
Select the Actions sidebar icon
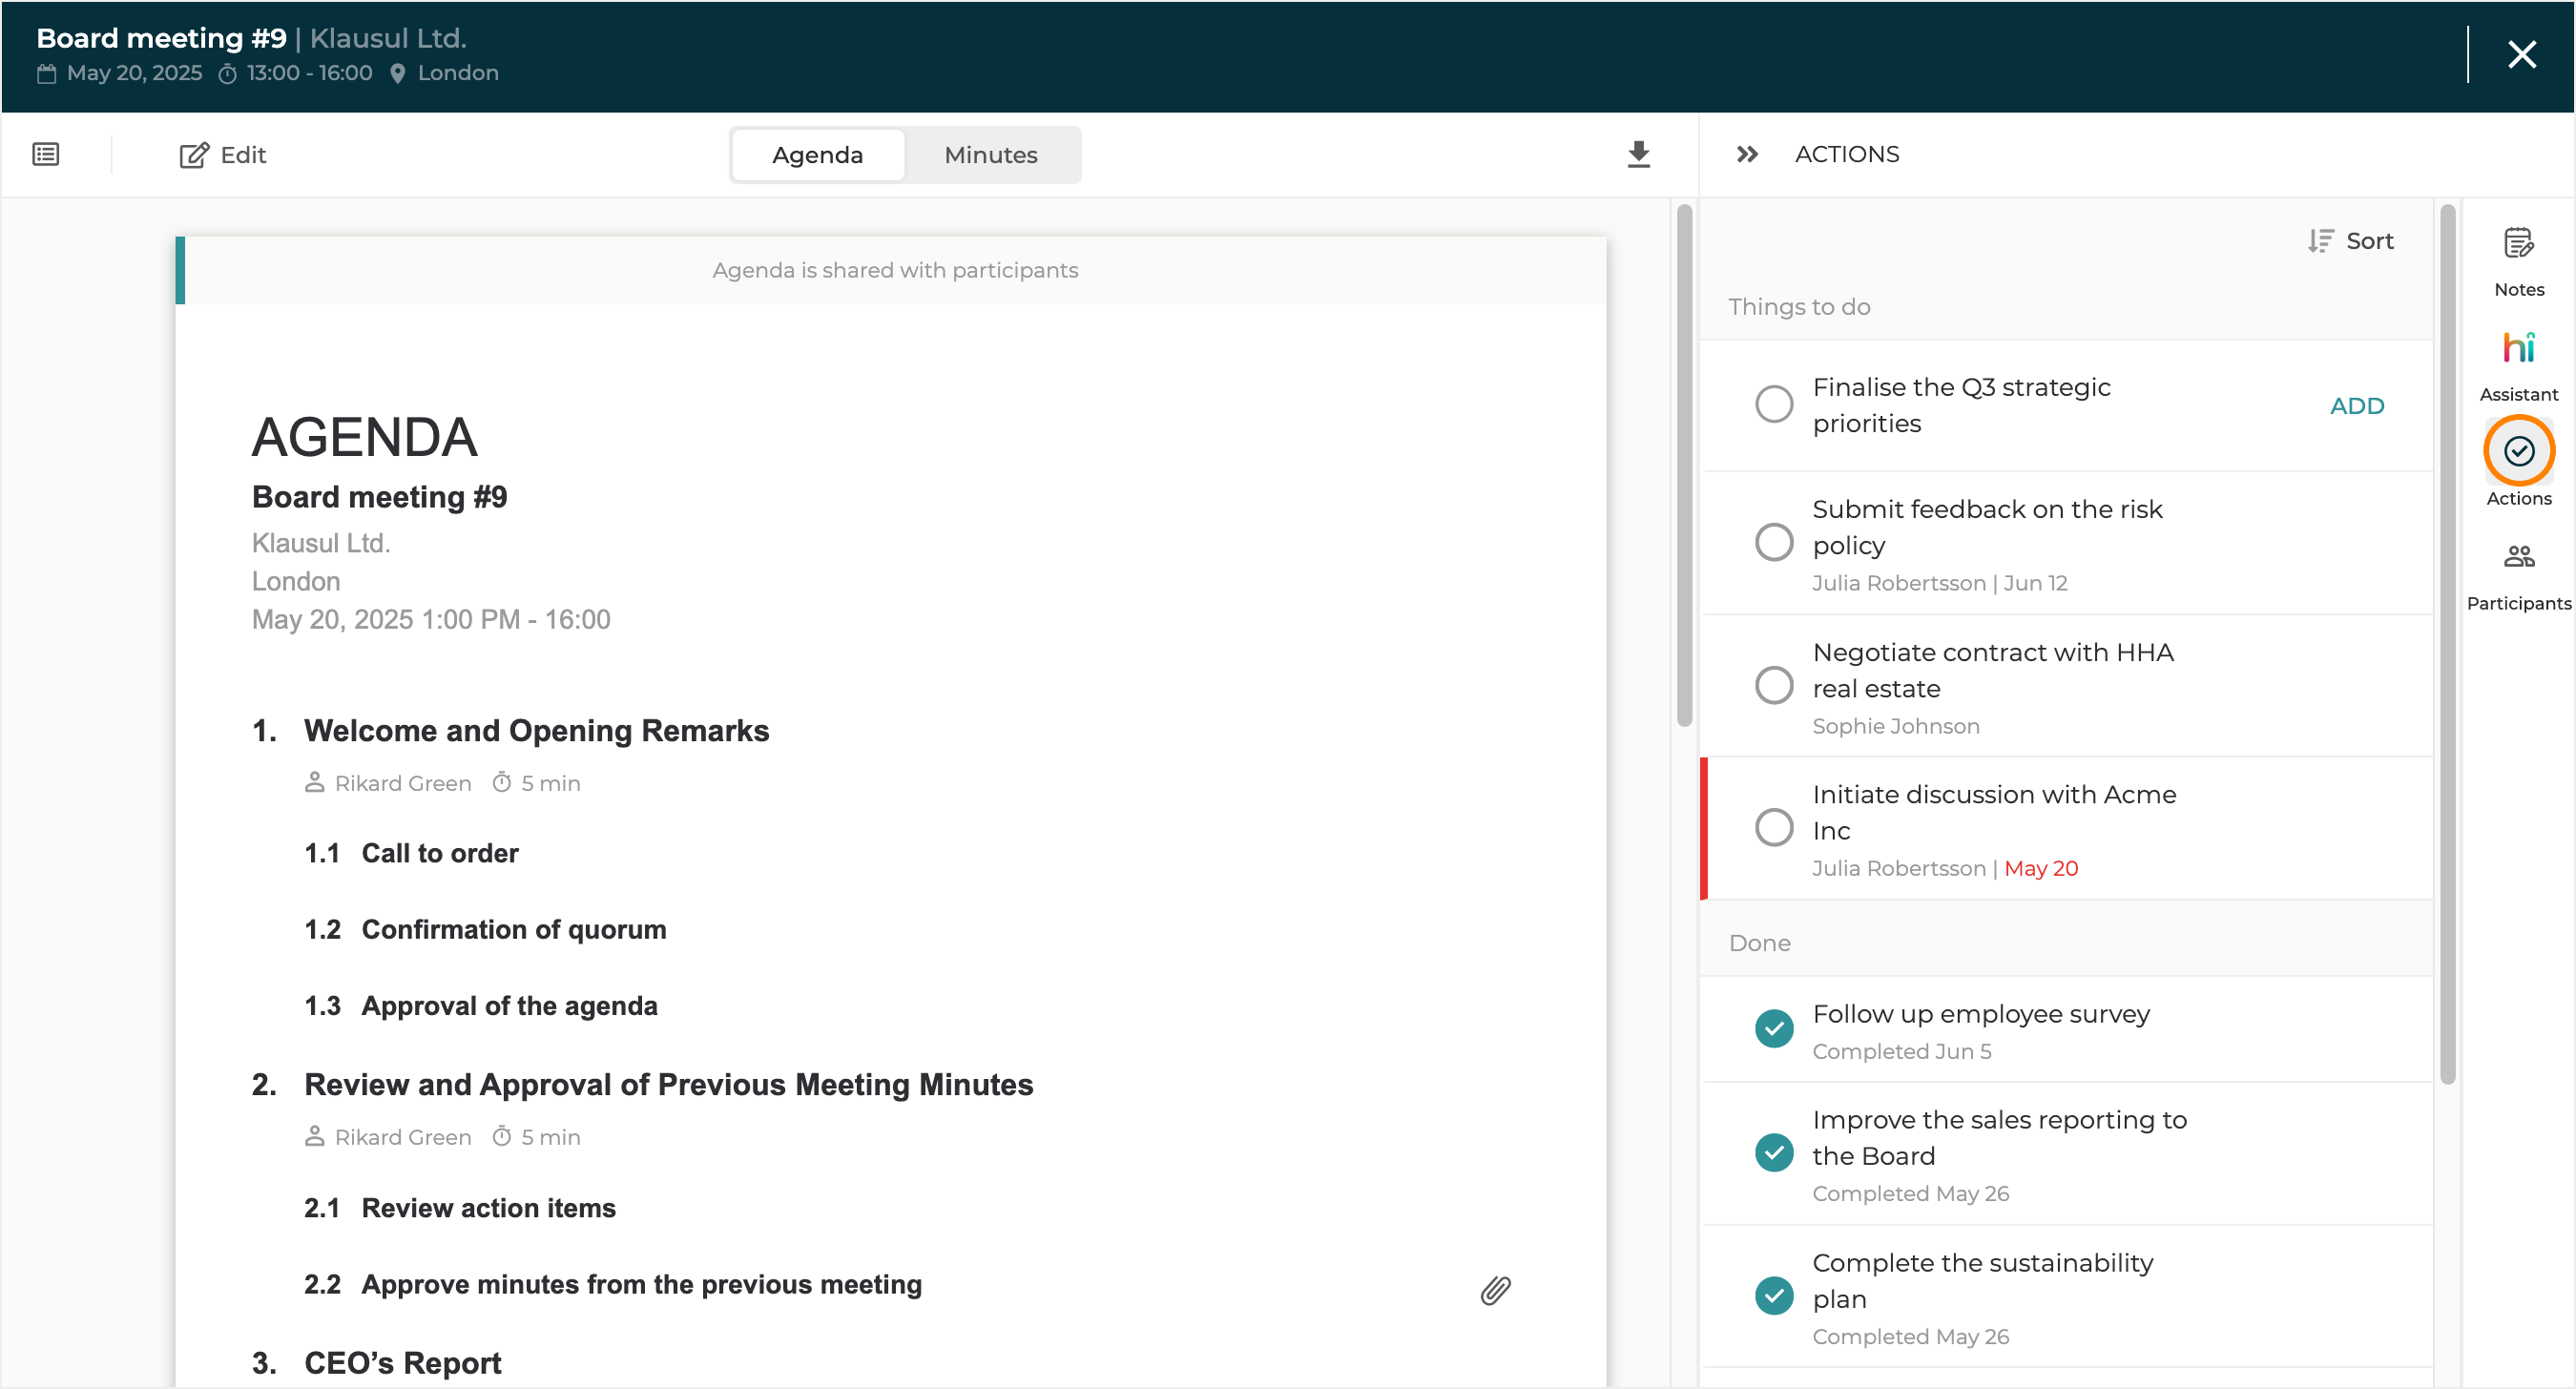point(2517,452)
